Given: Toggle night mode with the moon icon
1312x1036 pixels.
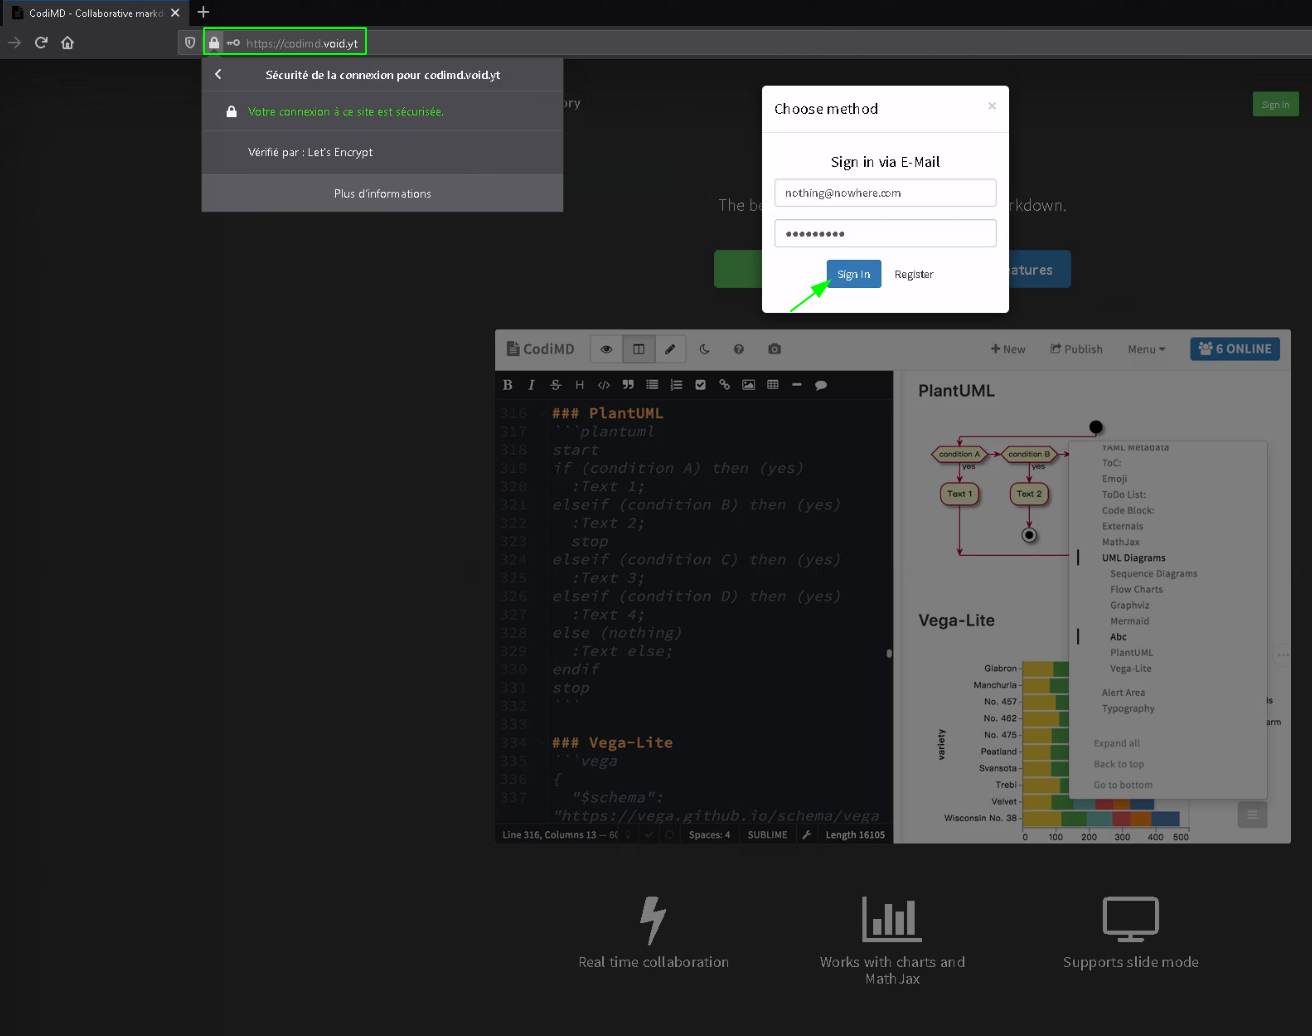Looking at the screenshot, I should 704,349.
